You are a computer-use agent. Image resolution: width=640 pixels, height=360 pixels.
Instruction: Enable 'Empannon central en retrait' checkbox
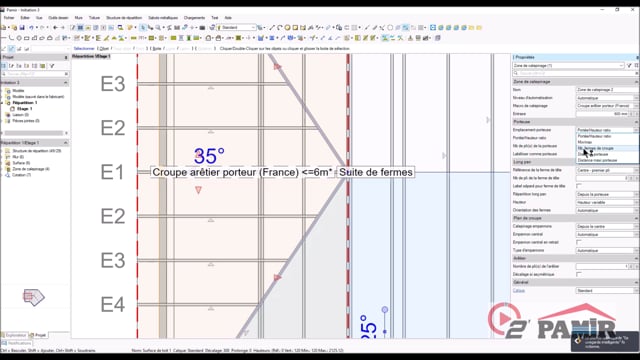pyautogui.click(x=579, y=242)
